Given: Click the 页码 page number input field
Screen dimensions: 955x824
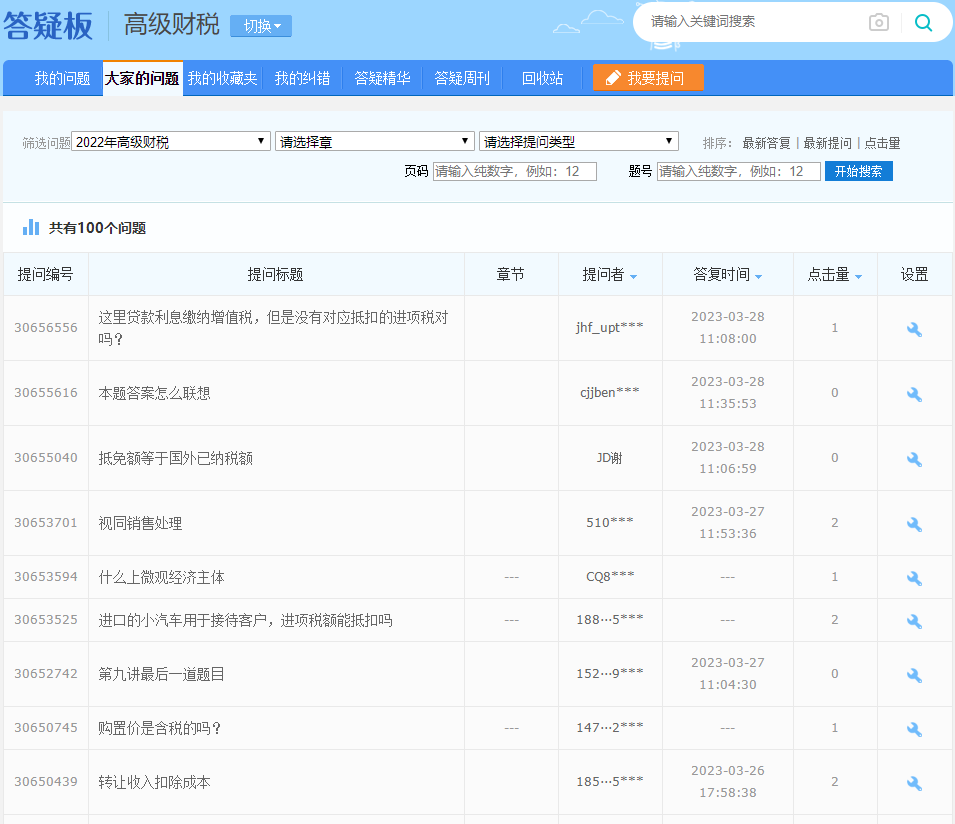Looking at the screenshot, I should (514, 171).
